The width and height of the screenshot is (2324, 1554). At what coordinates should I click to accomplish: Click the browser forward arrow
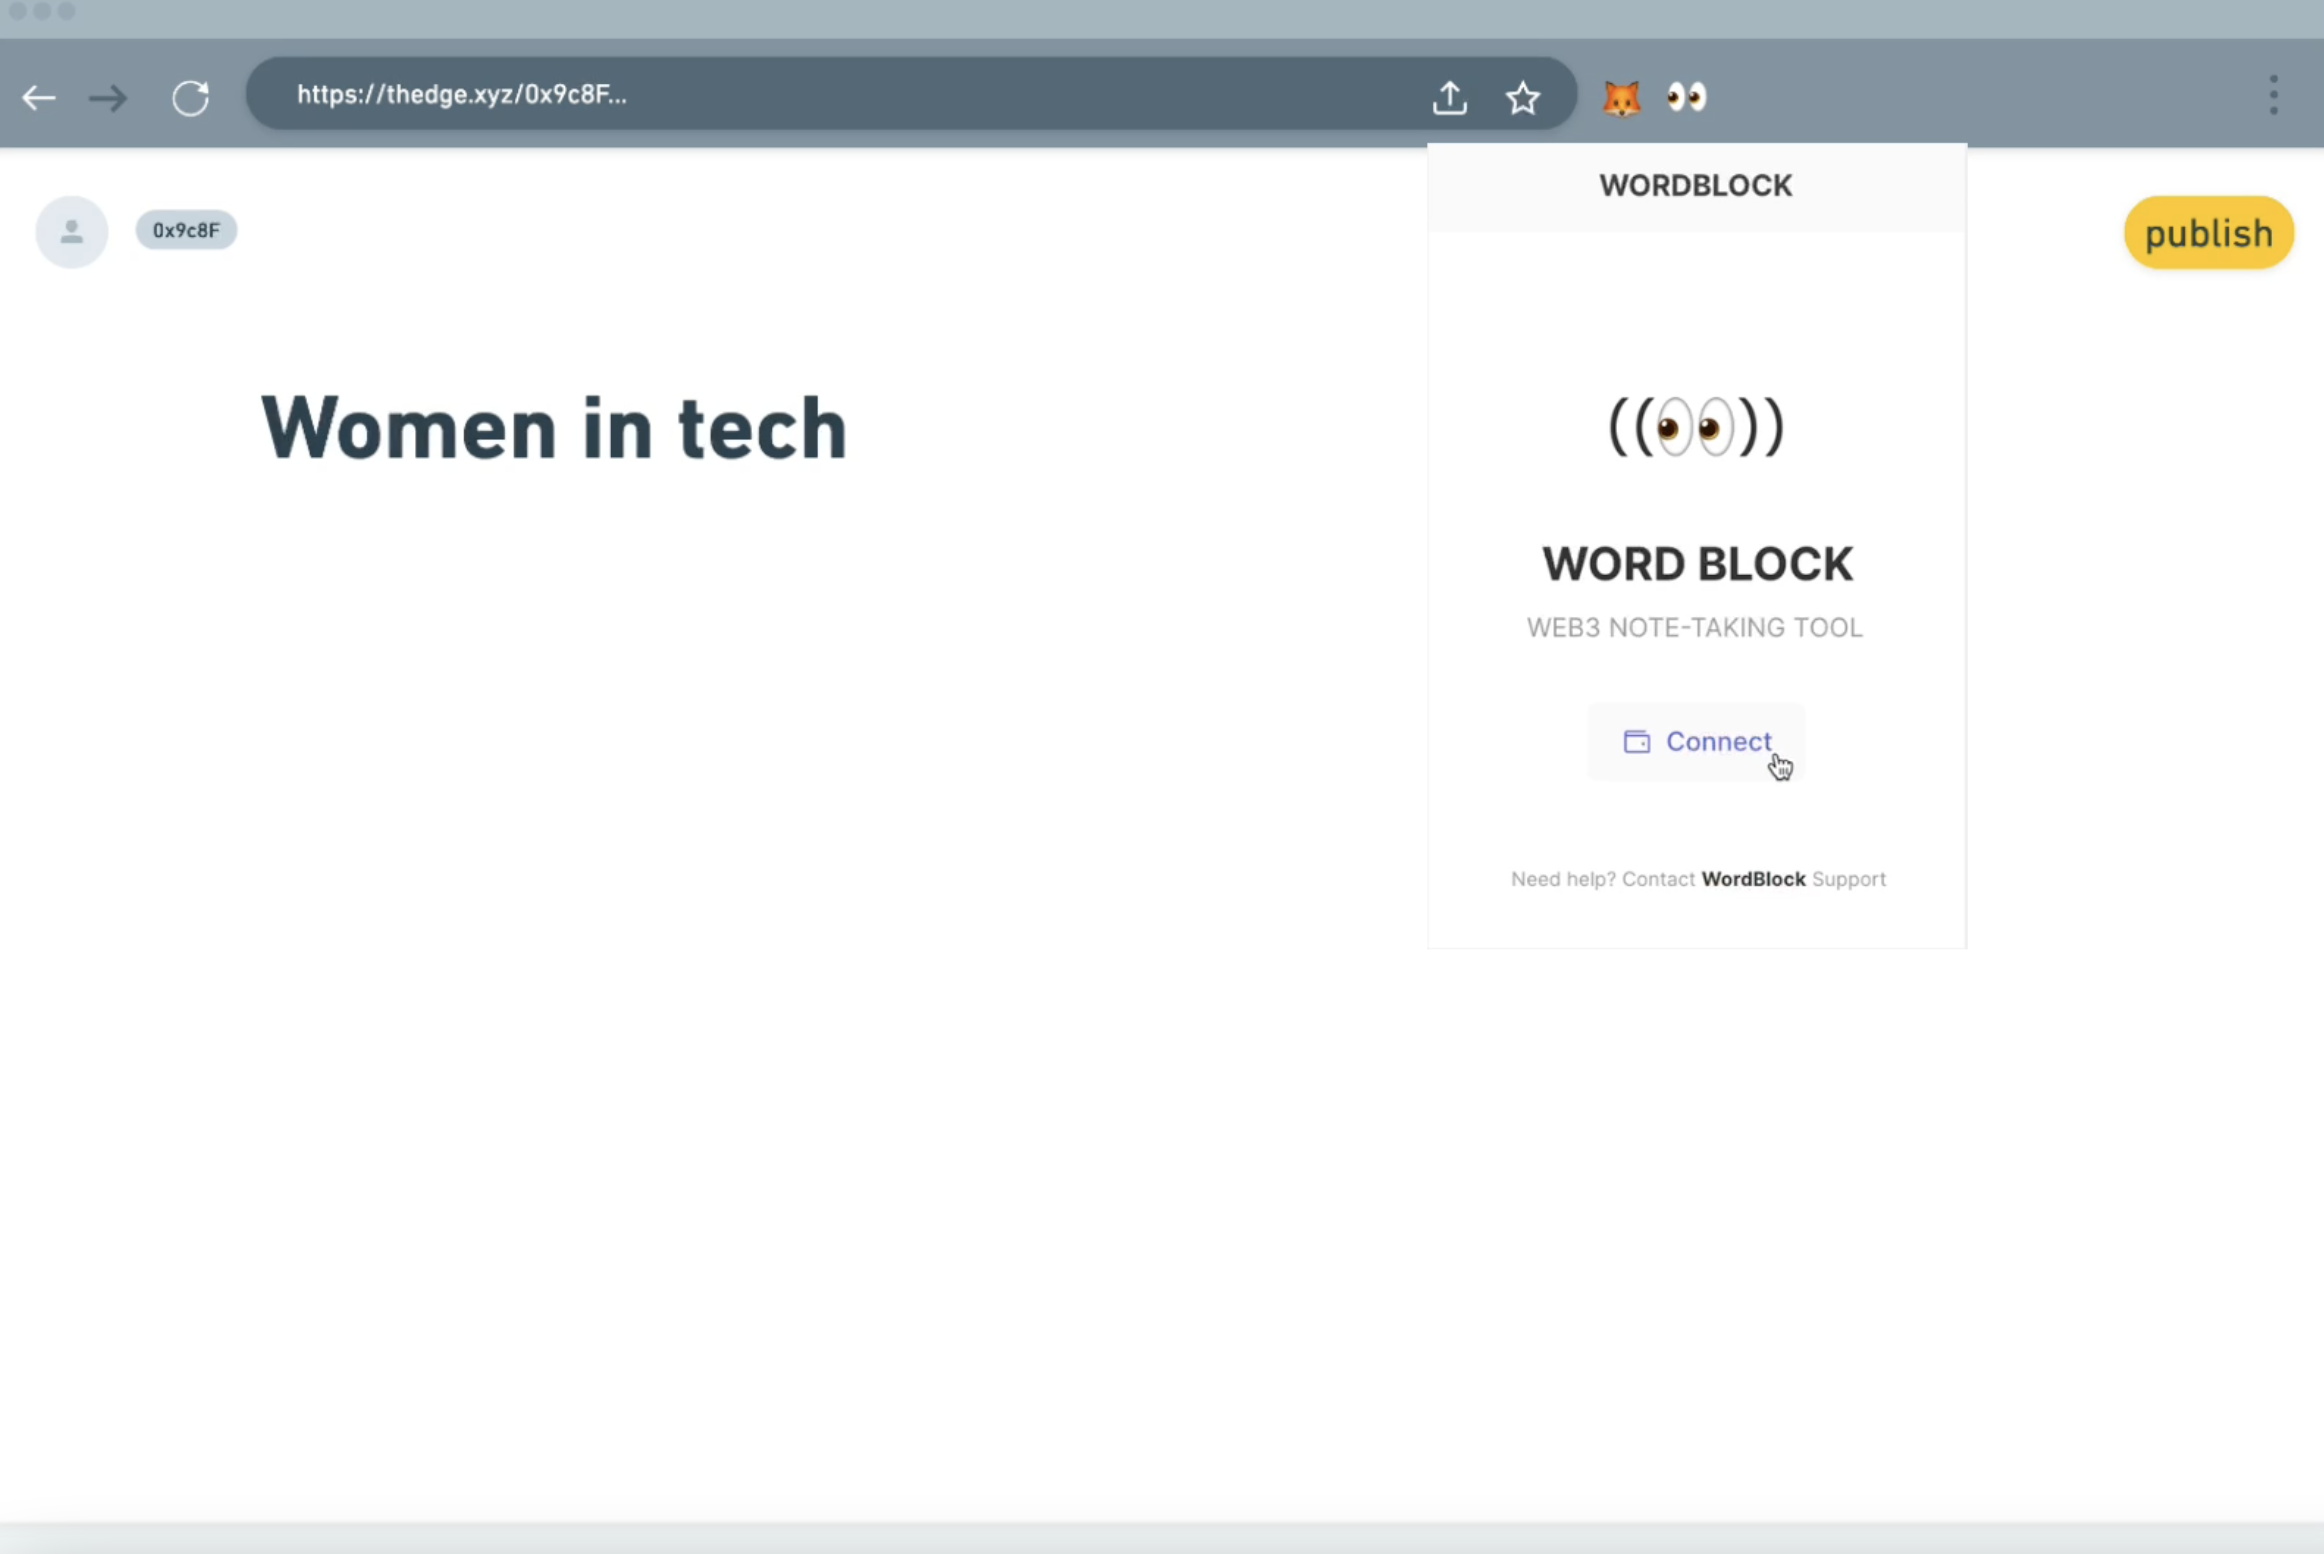point(108,98)
